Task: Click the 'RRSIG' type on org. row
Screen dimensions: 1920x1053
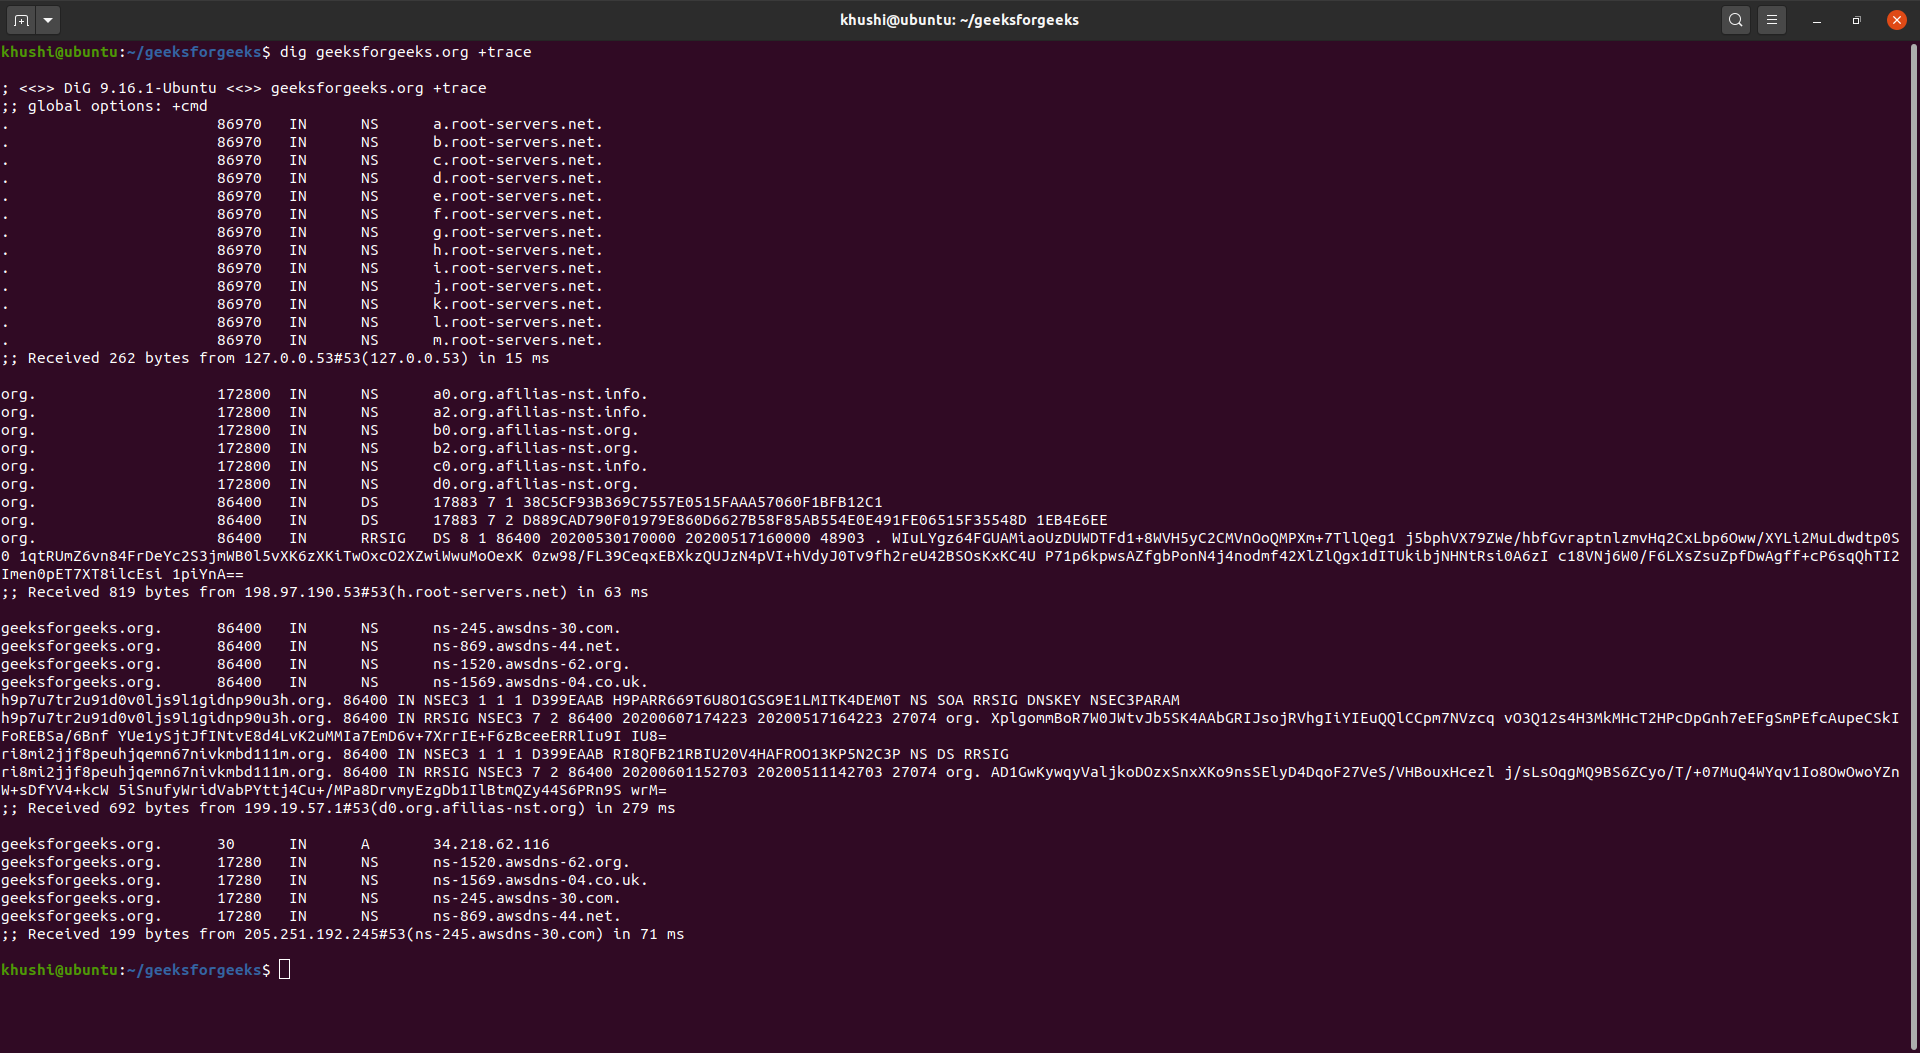Action: coord(383,538)
